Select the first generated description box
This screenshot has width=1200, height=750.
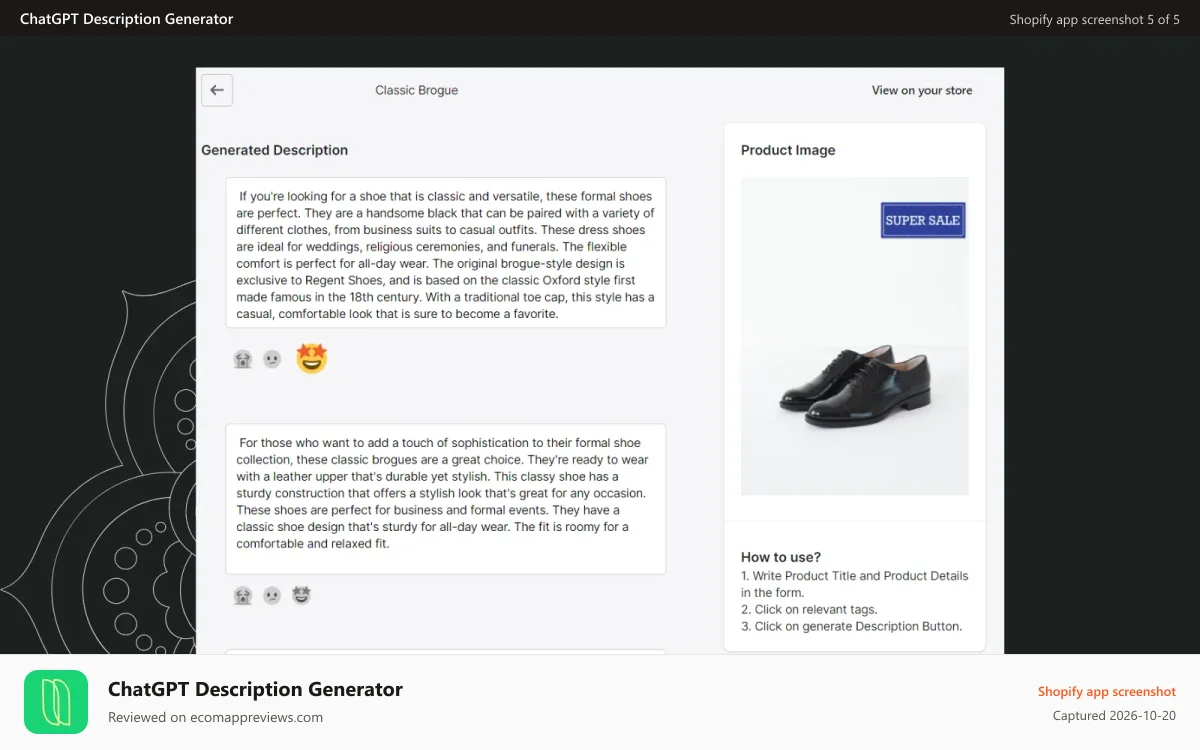click(446, 253)
